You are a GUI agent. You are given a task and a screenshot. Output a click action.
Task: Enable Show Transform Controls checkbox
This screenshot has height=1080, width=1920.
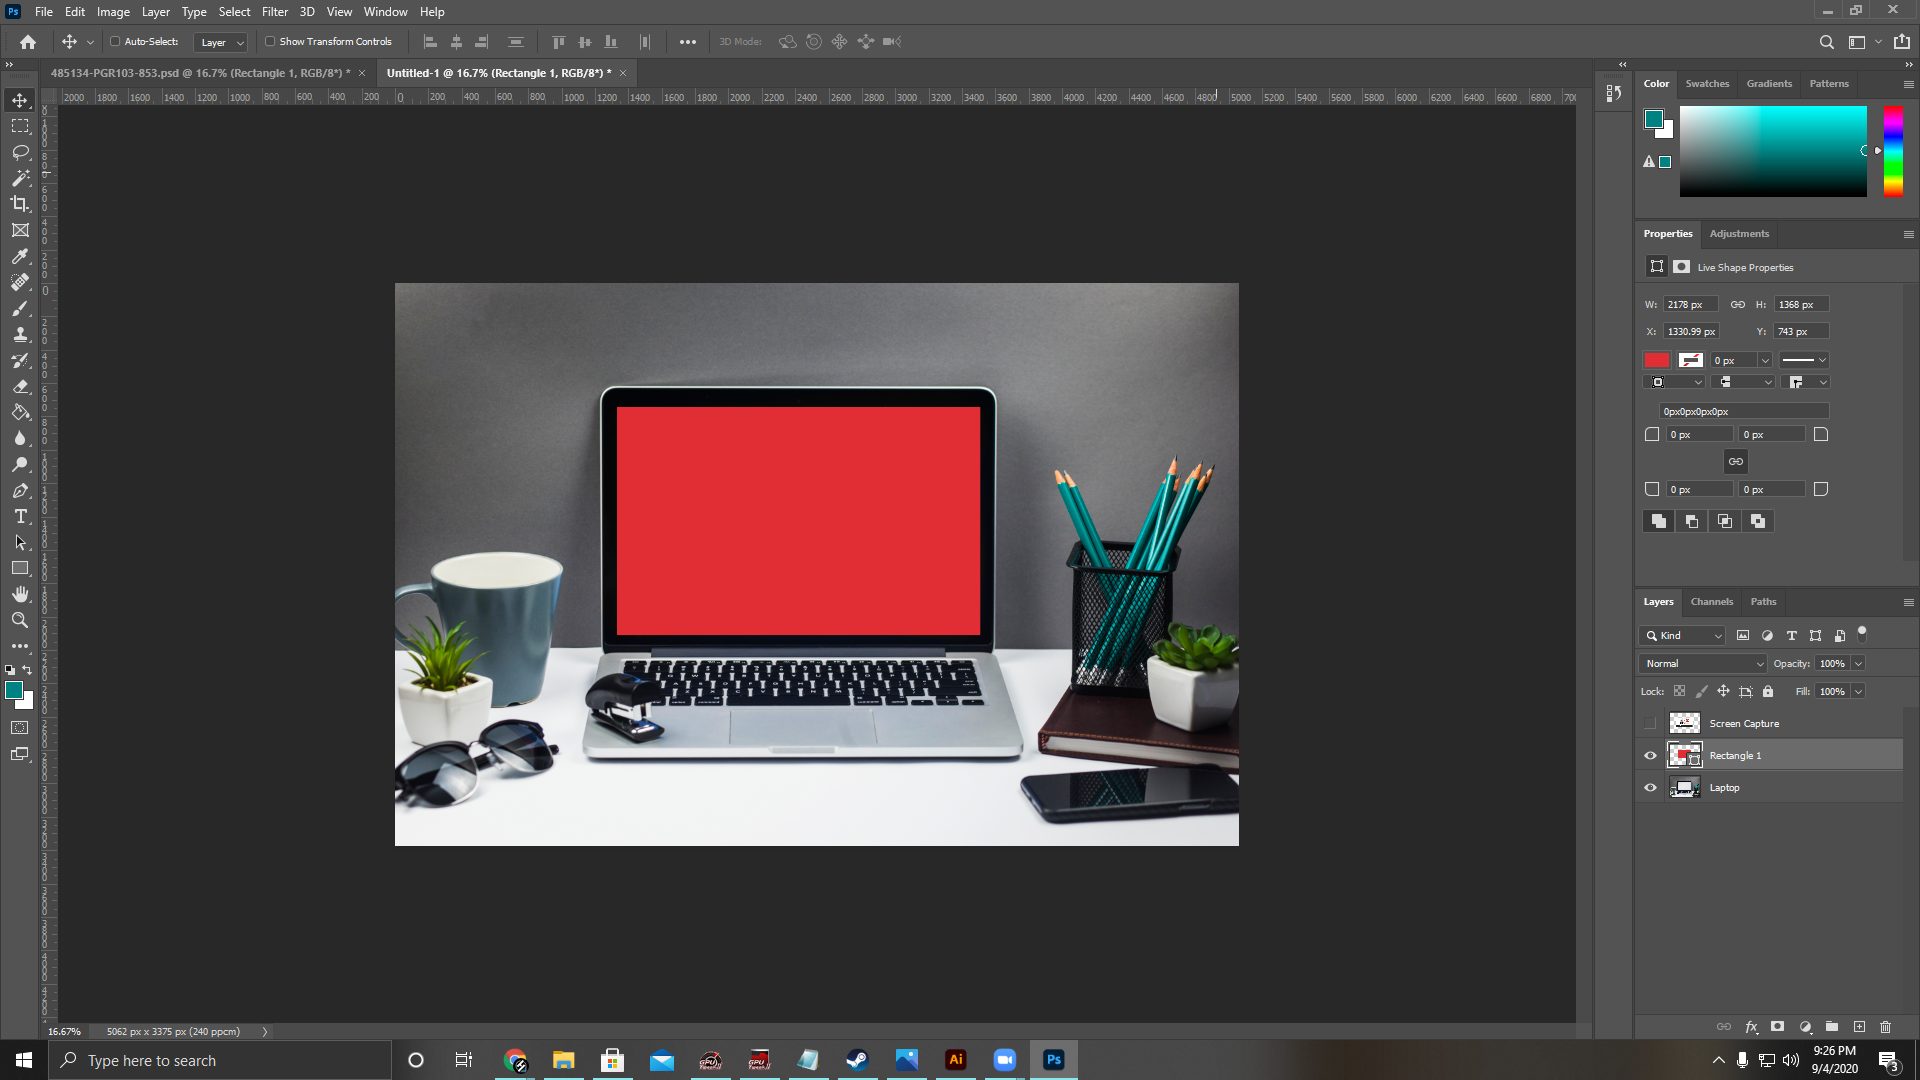click(270, 42)
